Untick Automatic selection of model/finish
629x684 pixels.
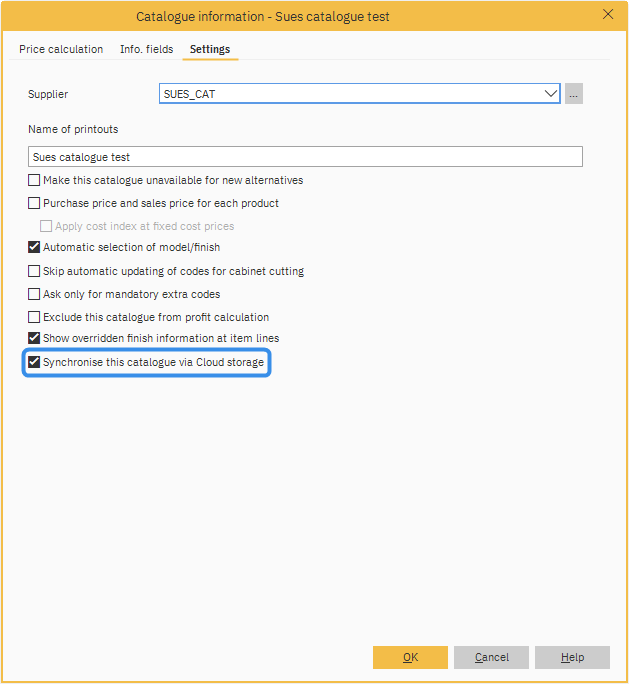pyautogui.click(x=35, y=247)
